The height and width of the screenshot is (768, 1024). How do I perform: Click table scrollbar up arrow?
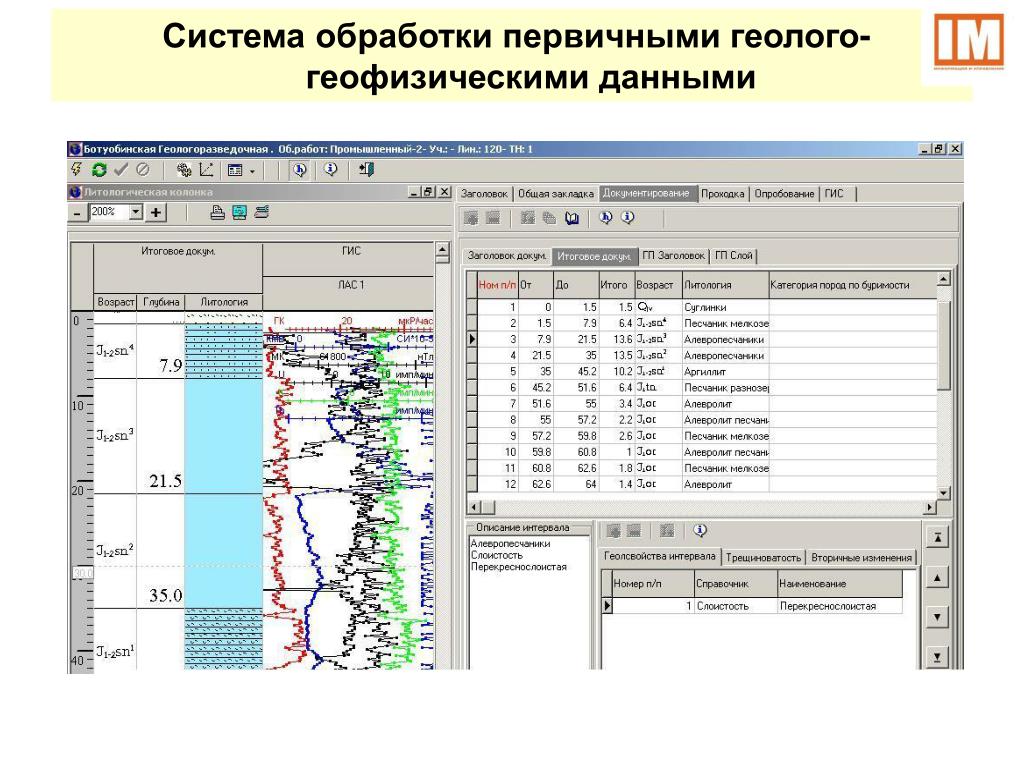click(x=943, y=280)
